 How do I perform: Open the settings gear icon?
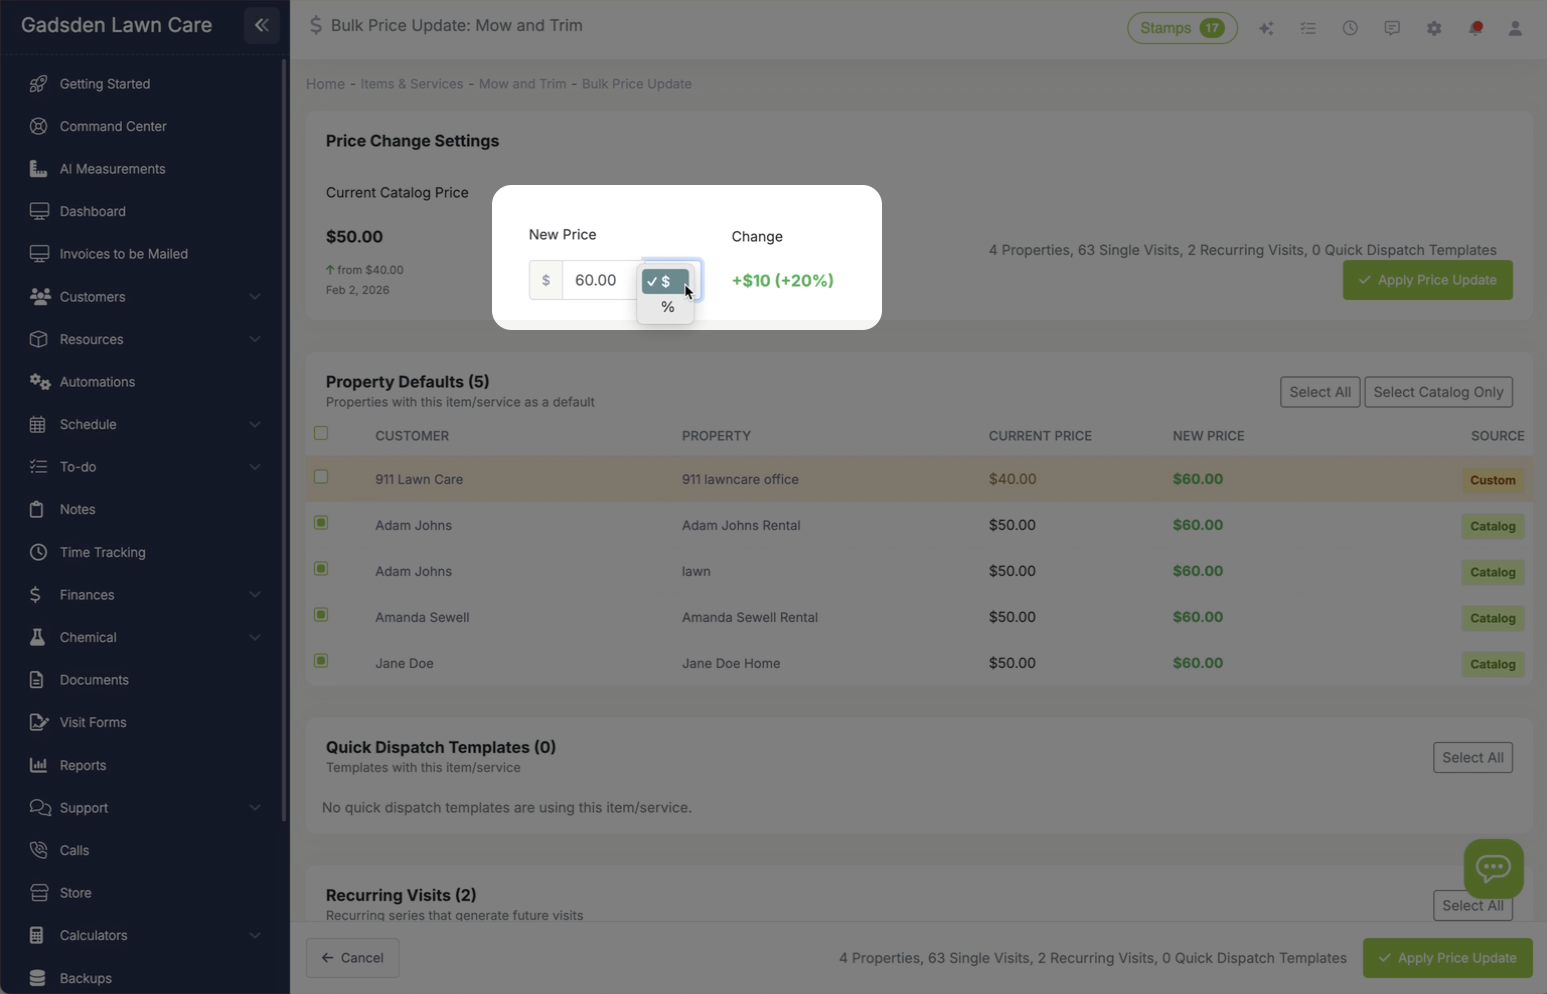1433,27
